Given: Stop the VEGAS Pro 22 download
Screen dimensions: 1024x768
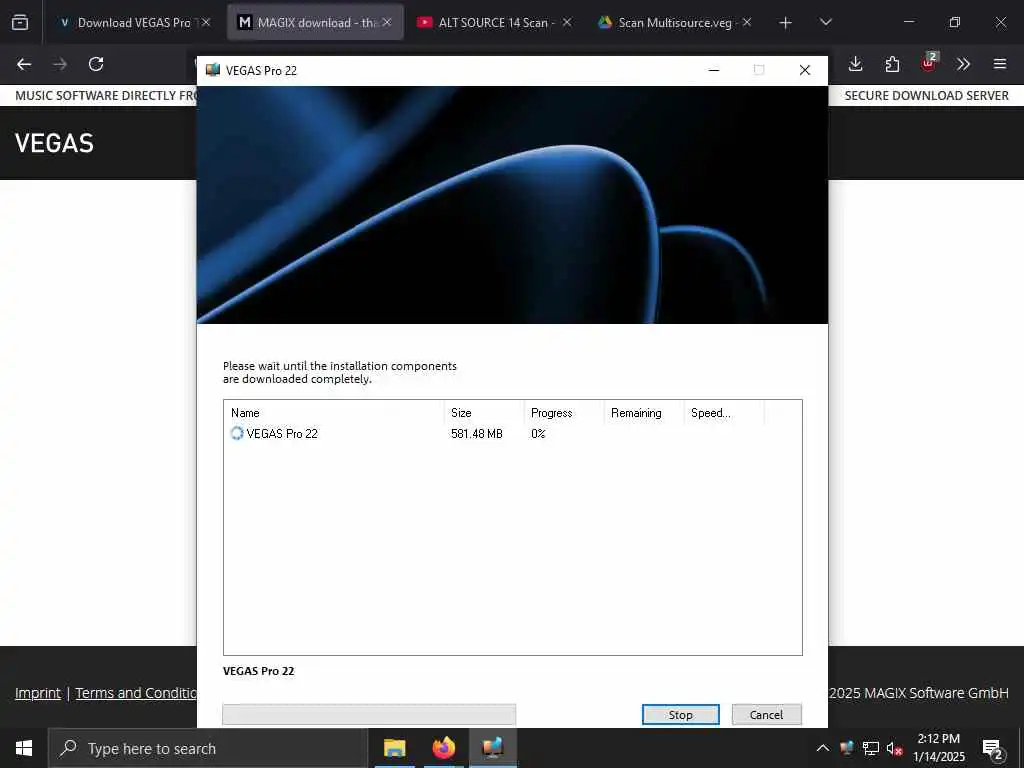Looking at the screenshot, I should pyautogui.click(x=680, y=714).
